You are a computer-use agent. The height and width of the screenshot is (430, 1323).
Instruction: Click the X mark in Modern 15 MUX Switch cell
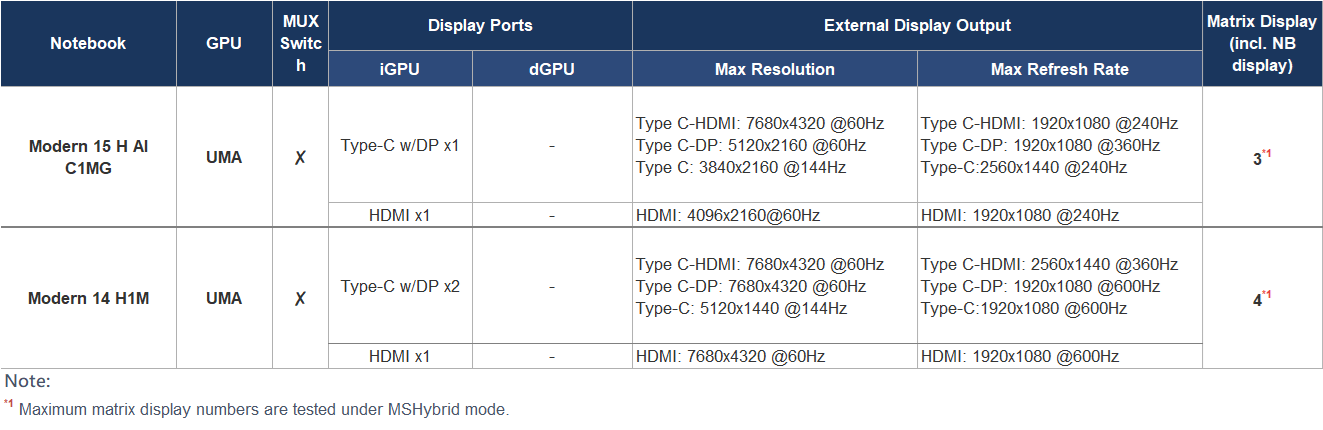click(300, 158)
